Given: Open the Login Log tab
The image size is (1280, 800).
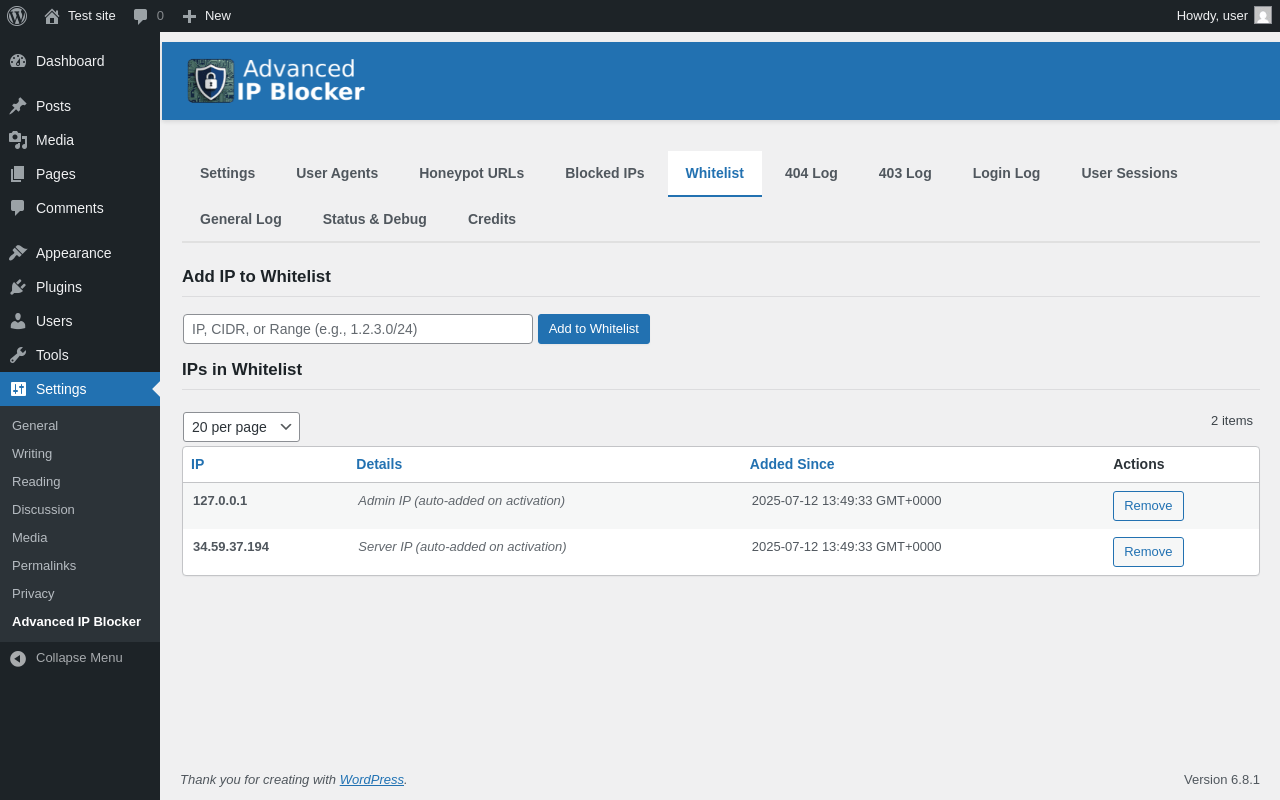Looking at the screenshot, I should [1006, 173].
